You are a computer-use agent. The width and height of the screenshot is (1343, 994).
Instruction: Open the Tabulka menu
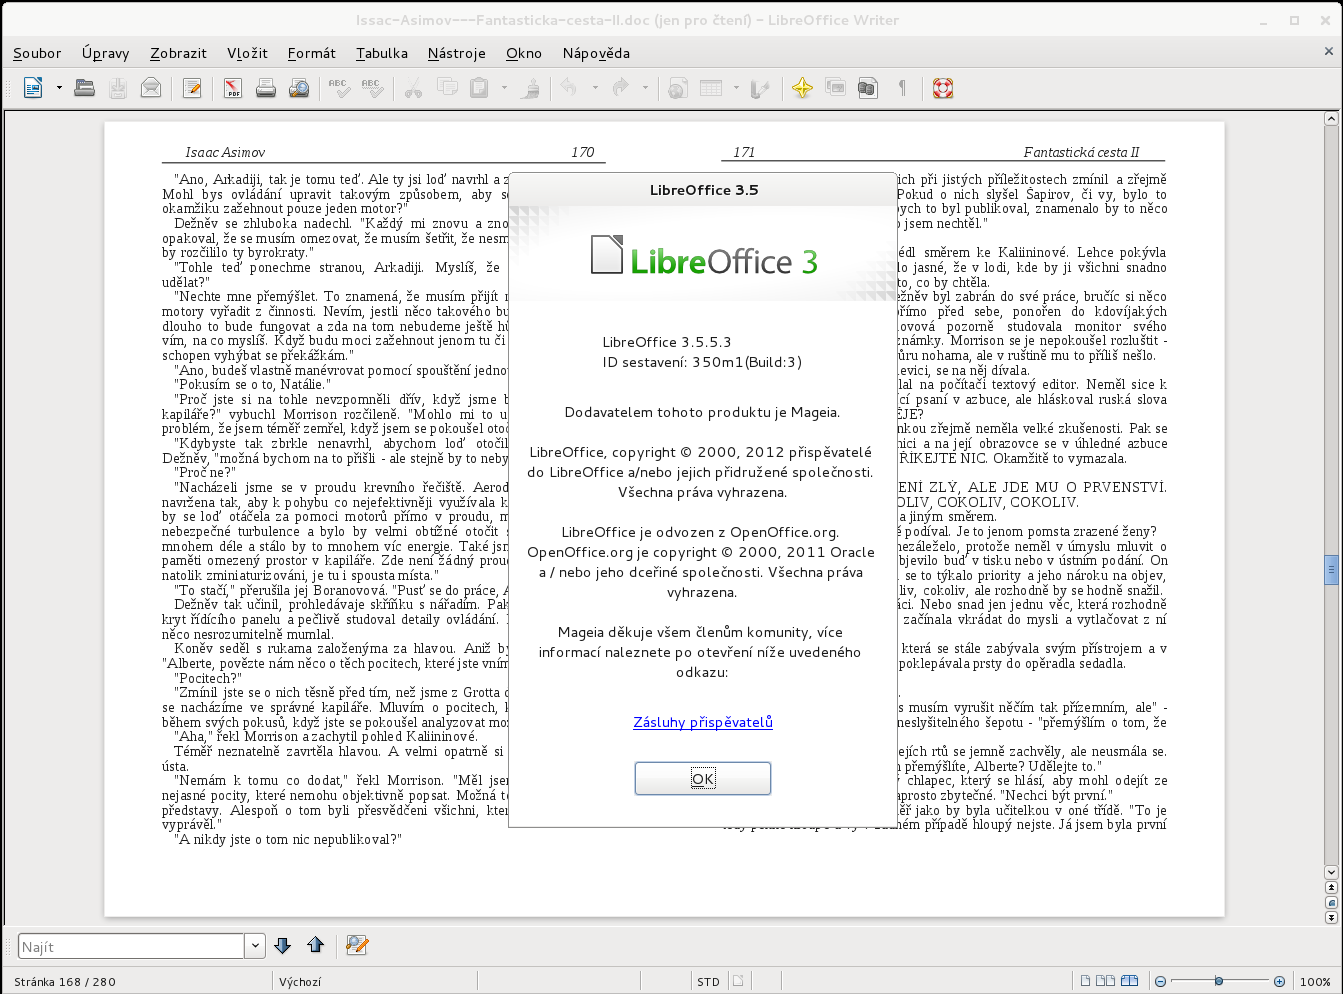[x=381, y=53]
